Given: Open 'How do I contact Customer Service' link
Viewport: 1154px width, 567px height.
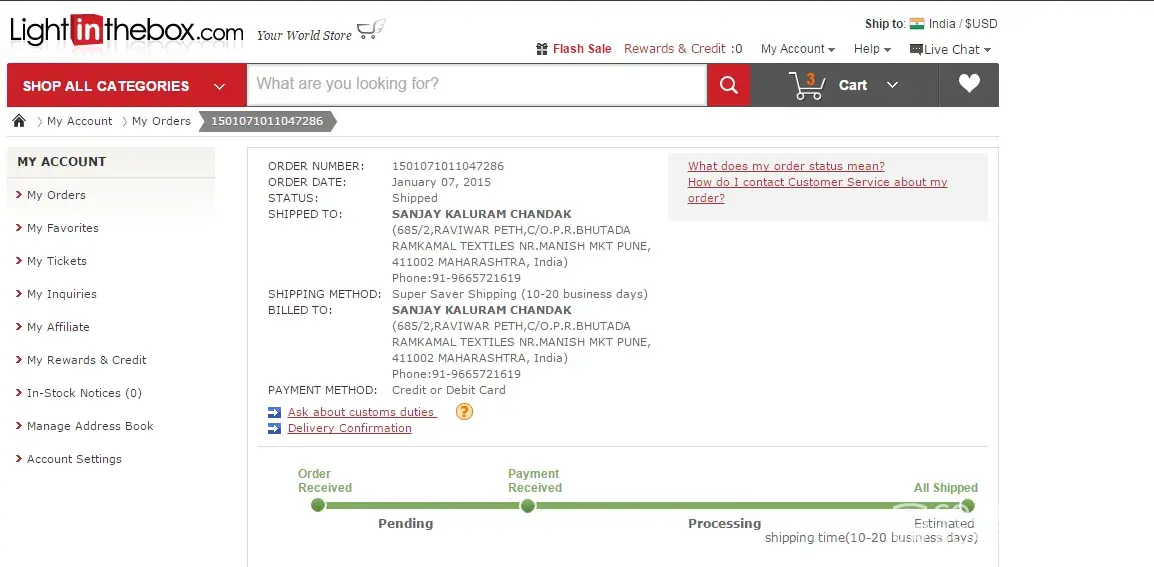Looking at the screenshot, I should [817, 190].
